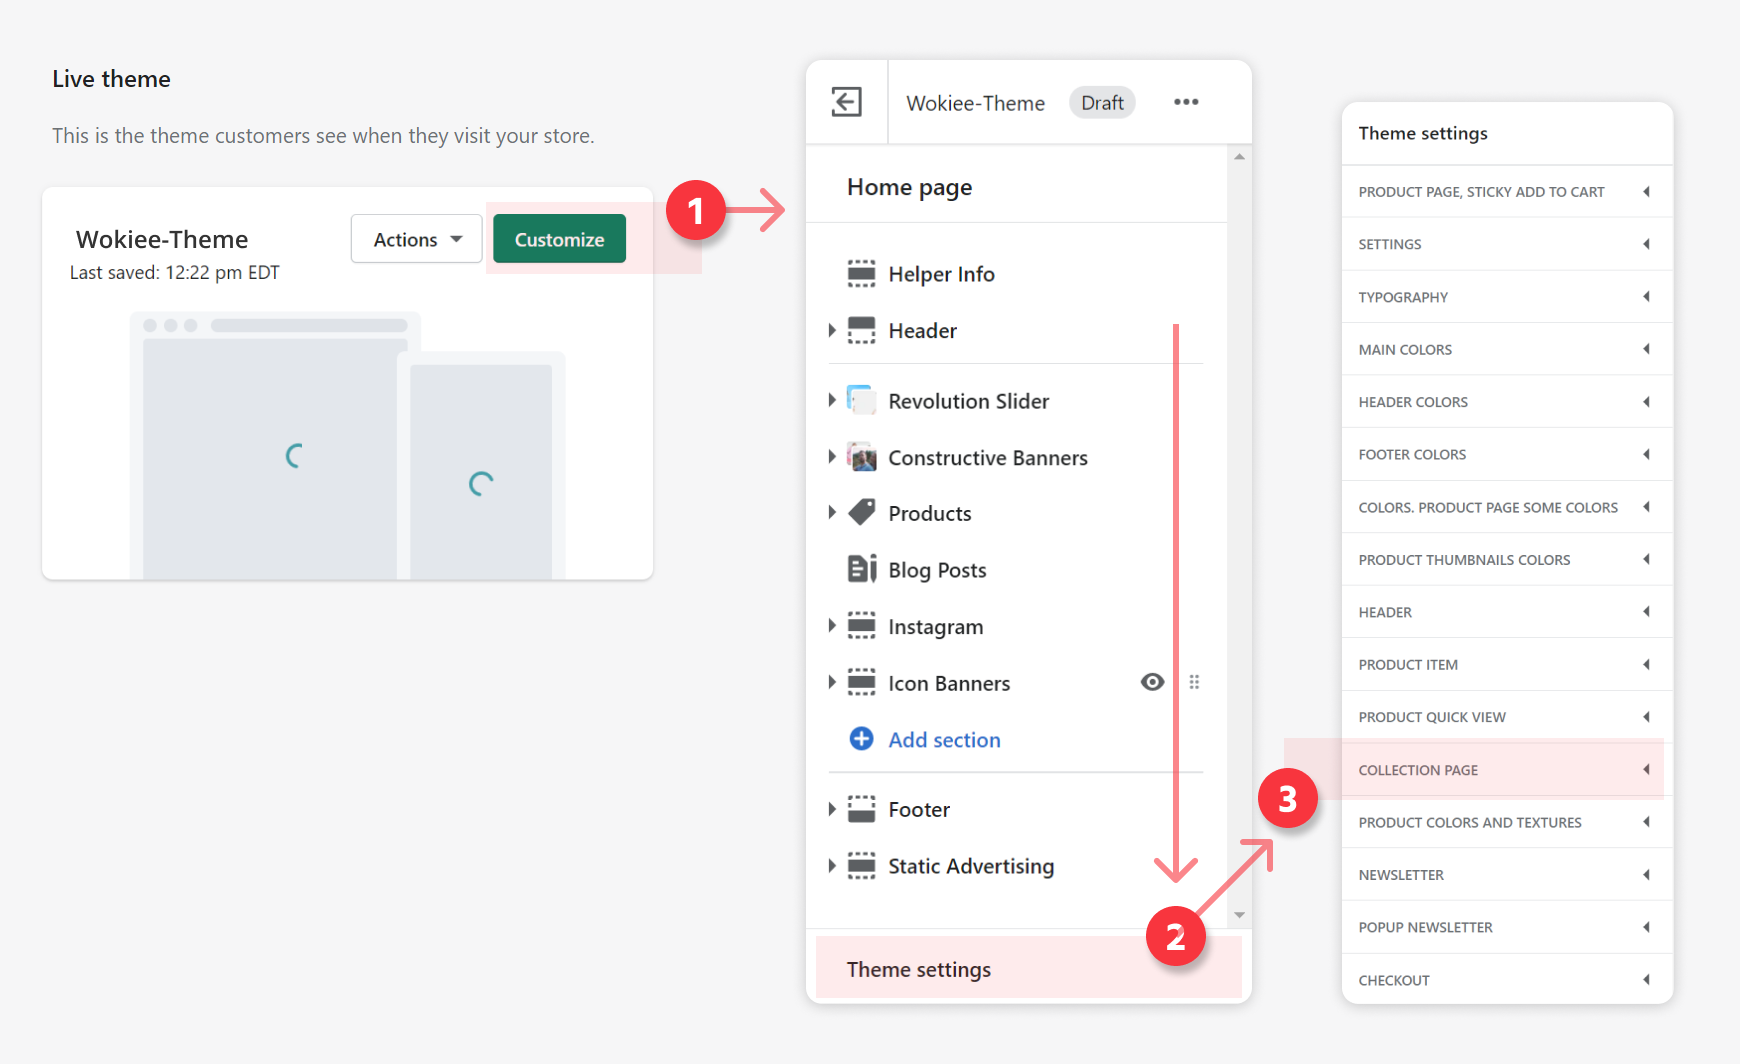Click the Helper Info section icon
The width and height of the screenshot is (1740, 1064).
point(861,273)
